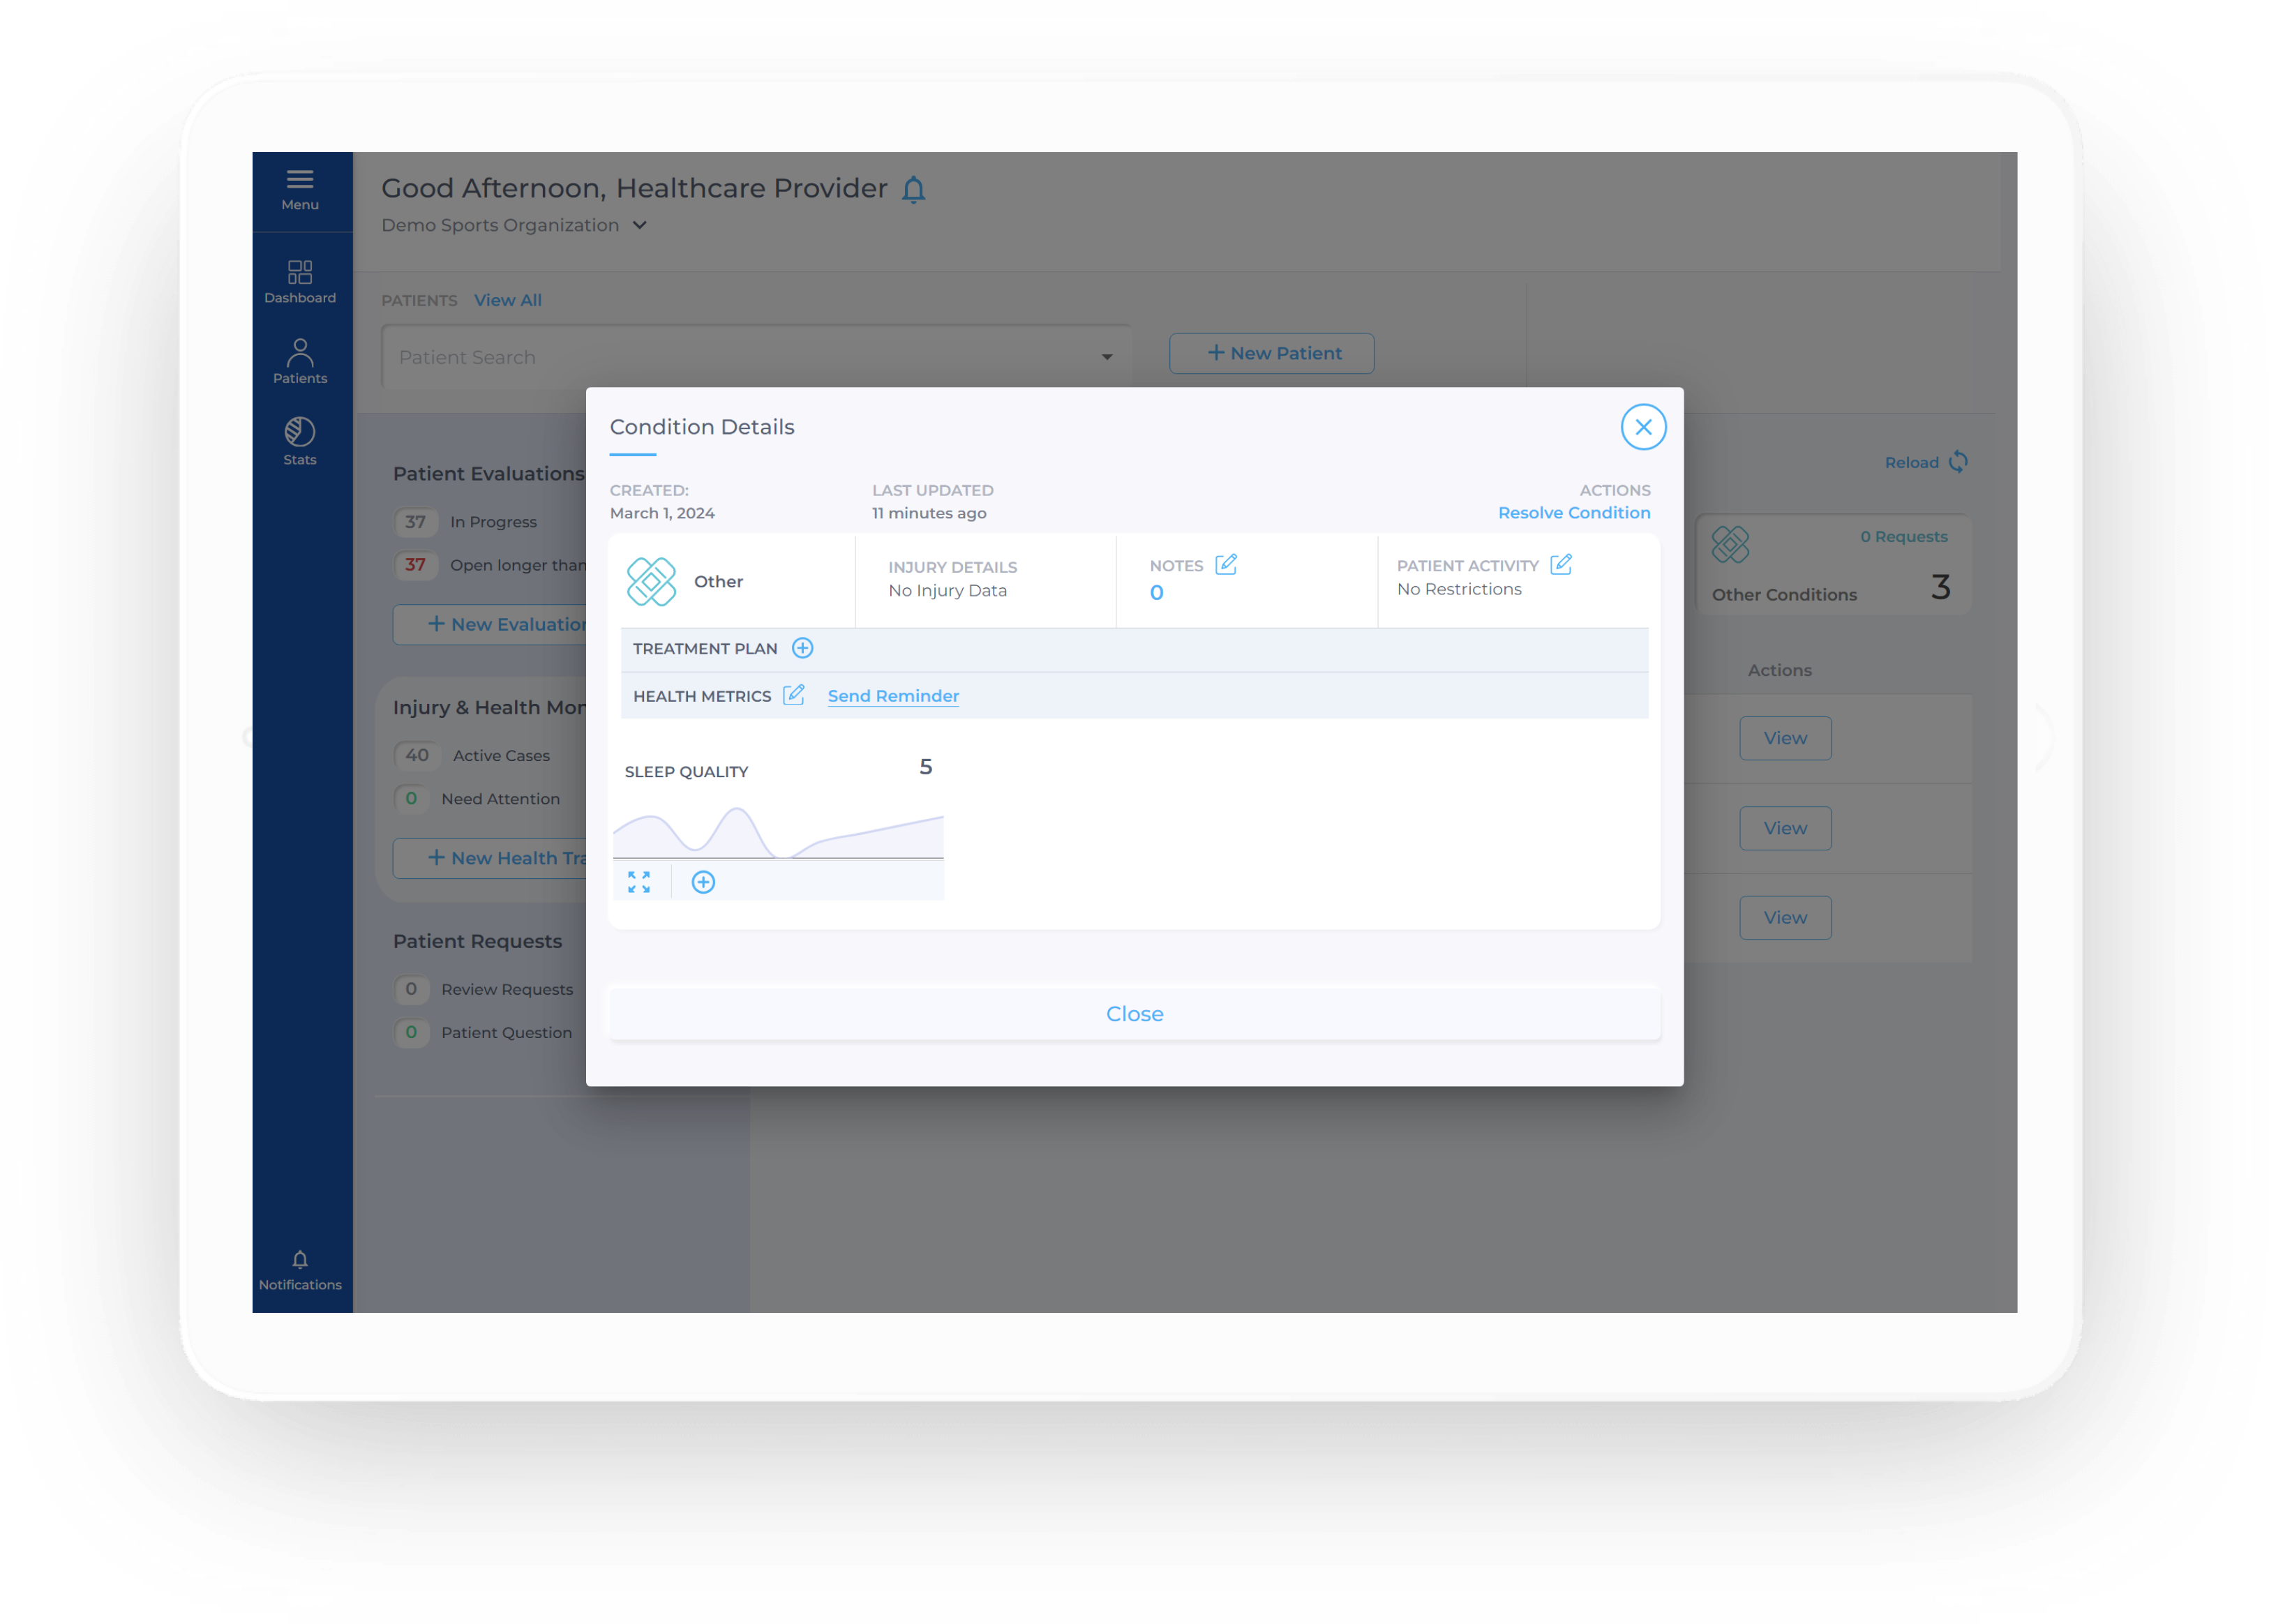The width and height of the screenshot is (2269, 1624).
Task: Add a Treatment Plan plus icon
Action: (x=802, y=648)
